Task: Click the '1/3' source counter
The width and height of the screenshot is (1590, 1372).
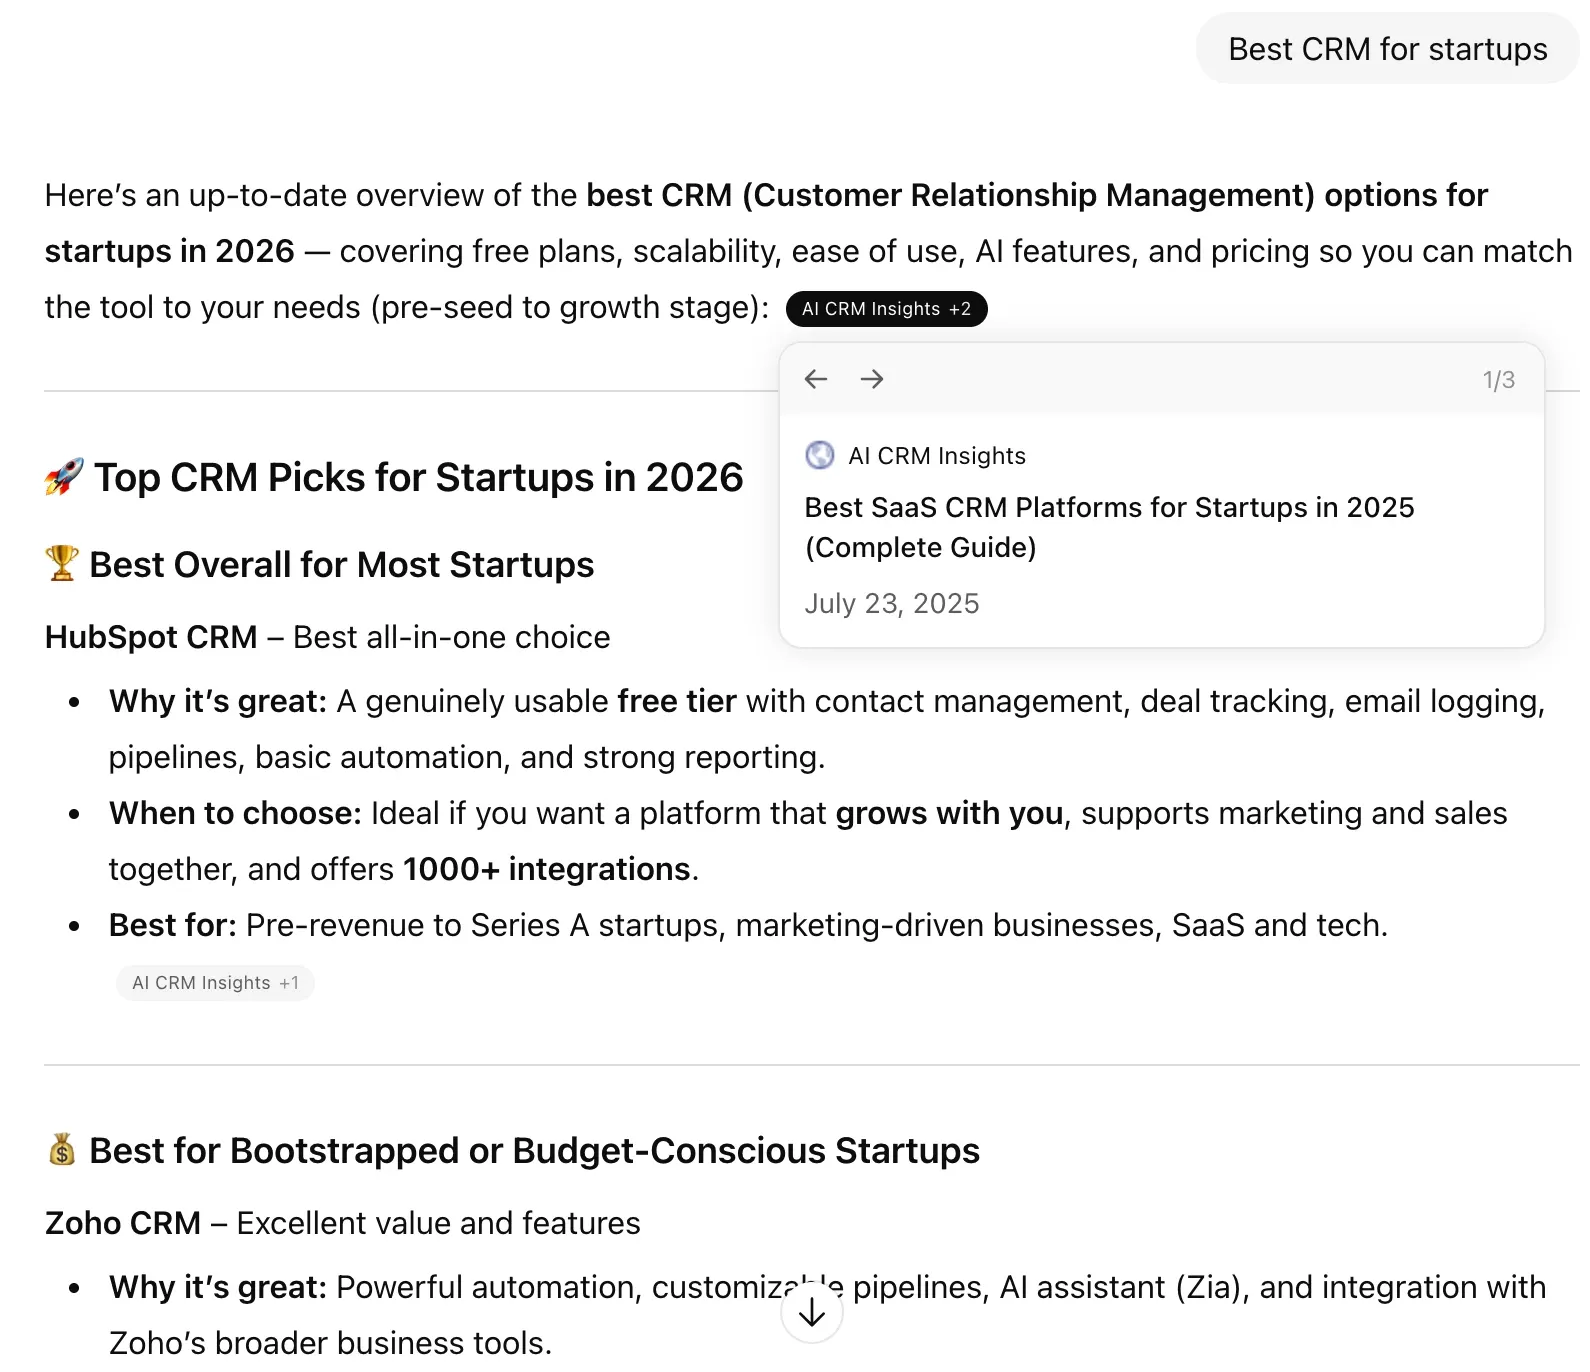Action: [x=1498, y=380]
